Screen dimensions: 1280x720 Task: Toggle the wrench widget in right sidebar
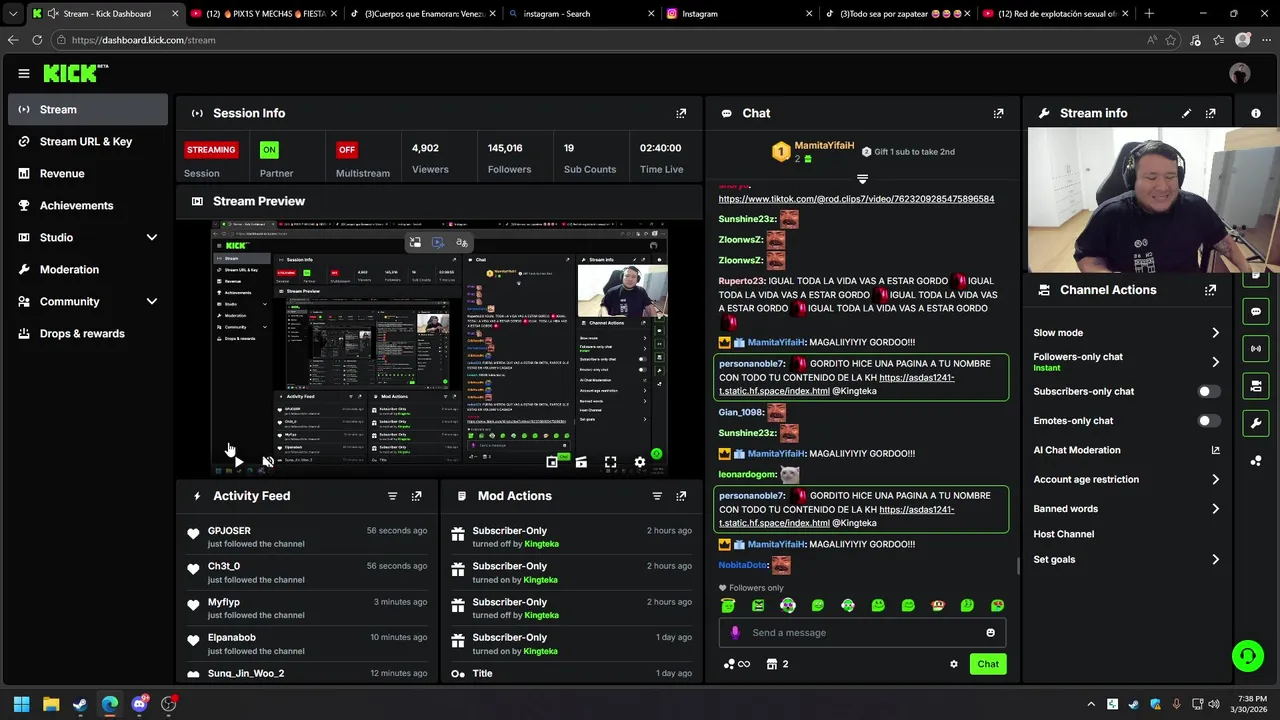(x=1256, y=423)
